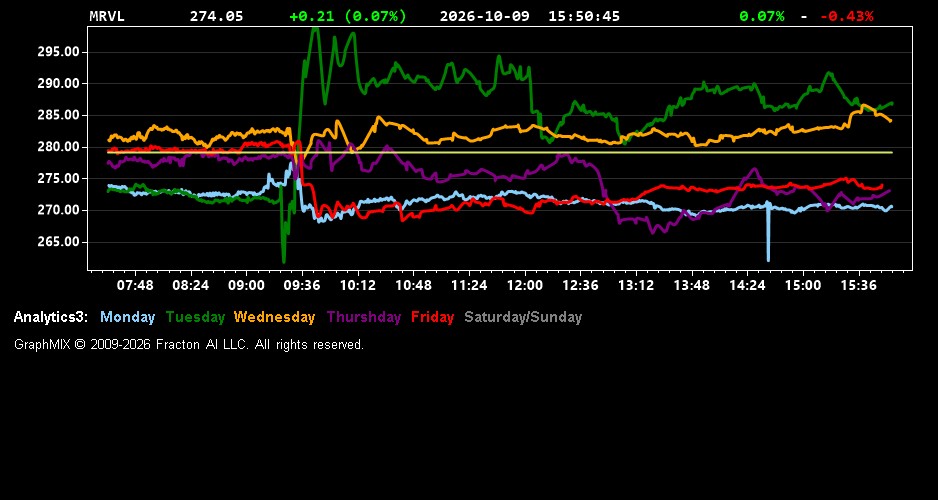
Task: Click the 10:12 time axis label
Action: (x=358, y=285)
